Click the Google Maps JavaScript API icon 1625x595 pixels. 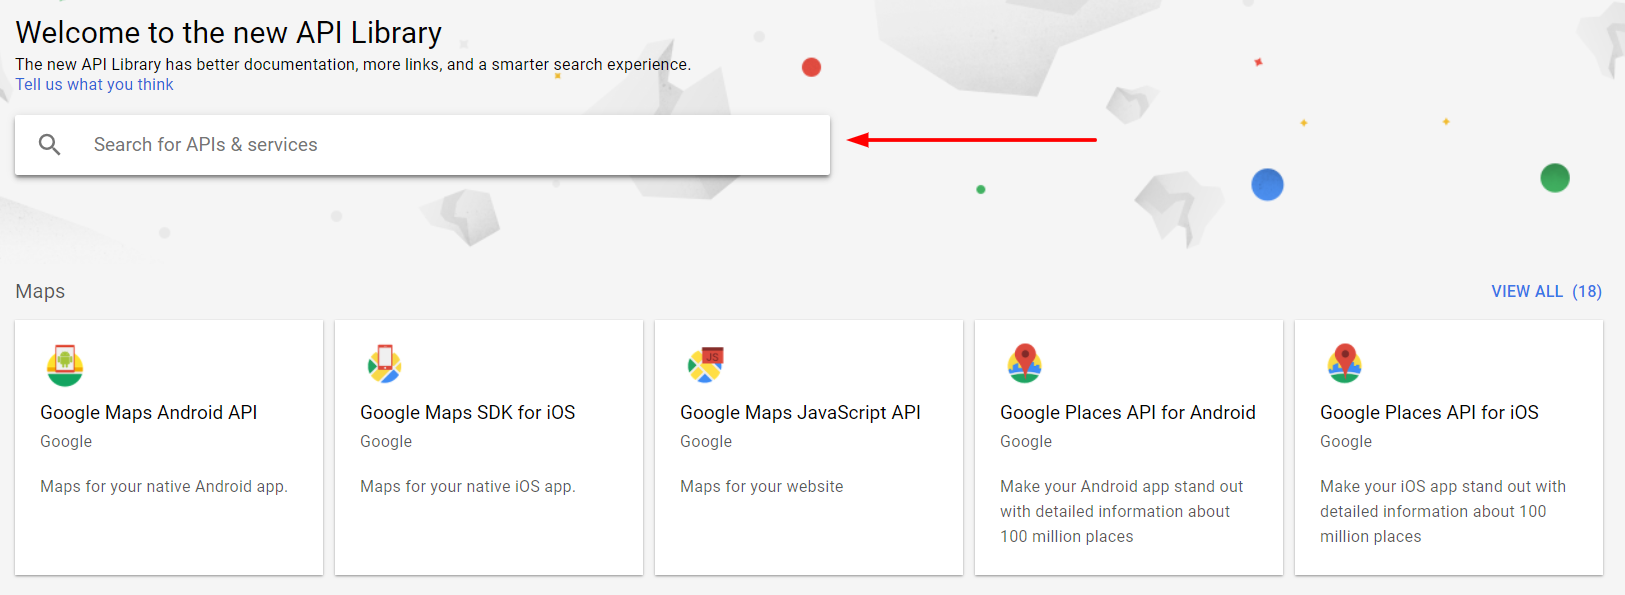(705, 365)
